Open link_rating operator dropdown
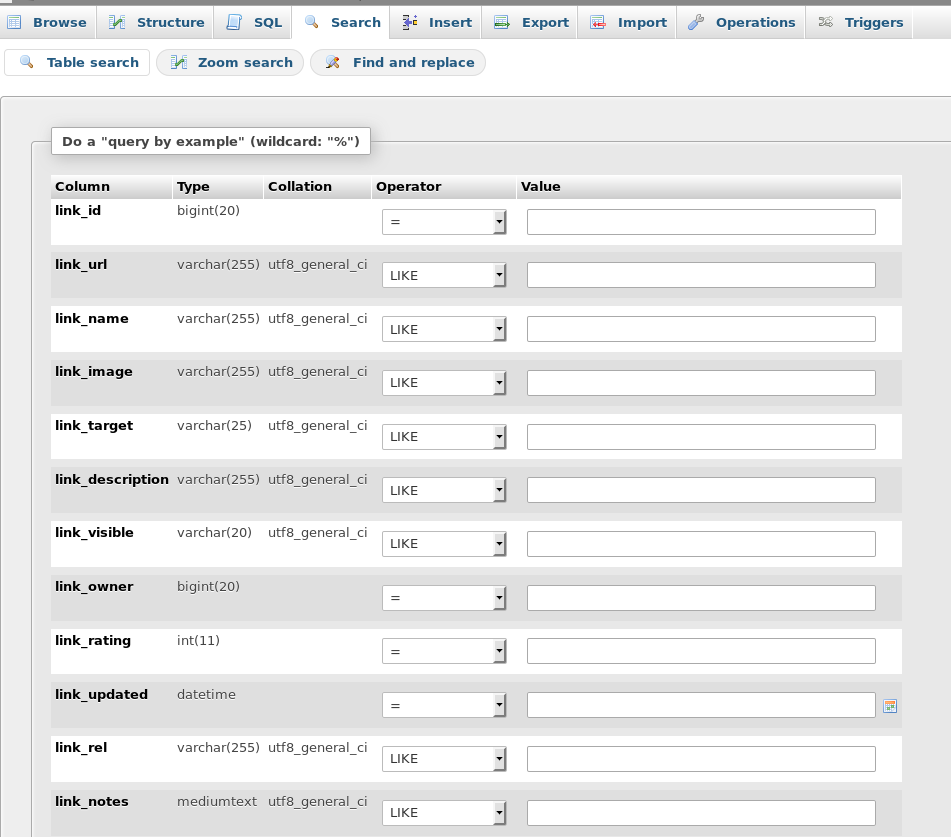The width and height of the screenshot is (951, 837). (443, 651)
